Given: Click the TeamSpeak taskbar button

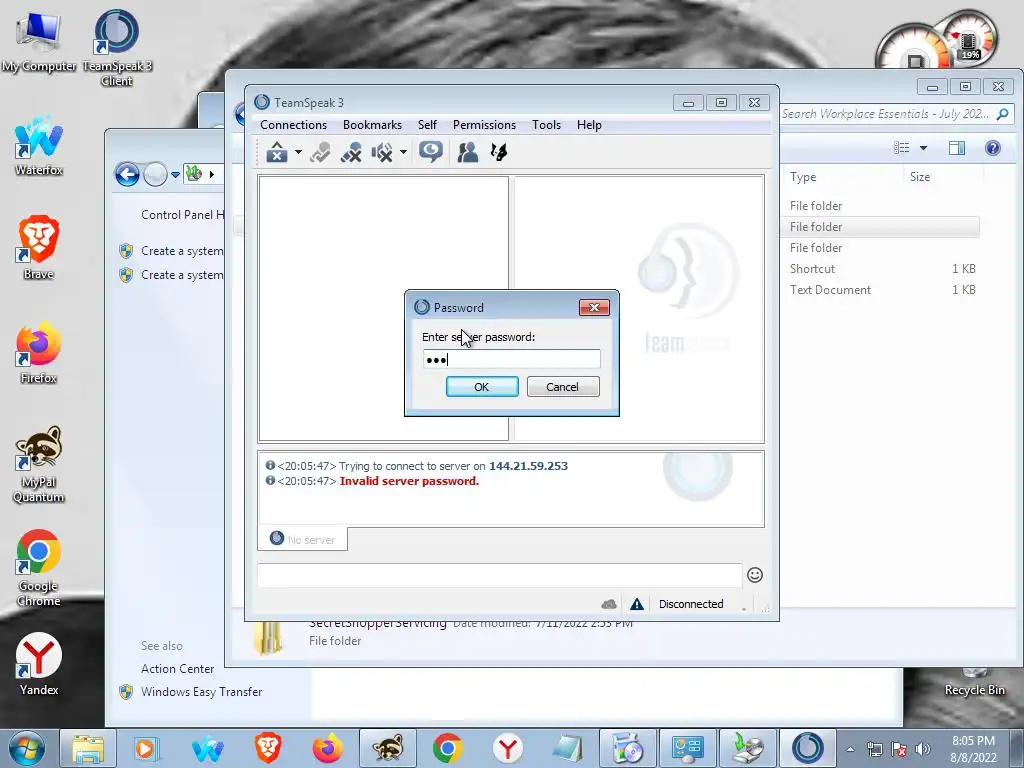Looking at the screenshot, I should pos(807,748).
